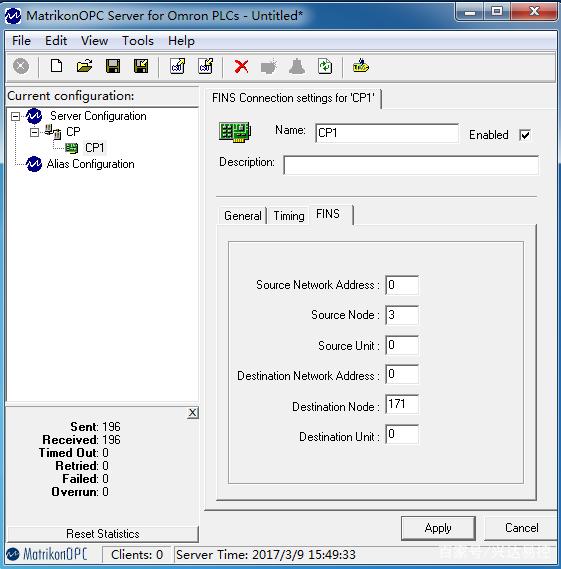Click the Destination Unit field

point(402,434)
